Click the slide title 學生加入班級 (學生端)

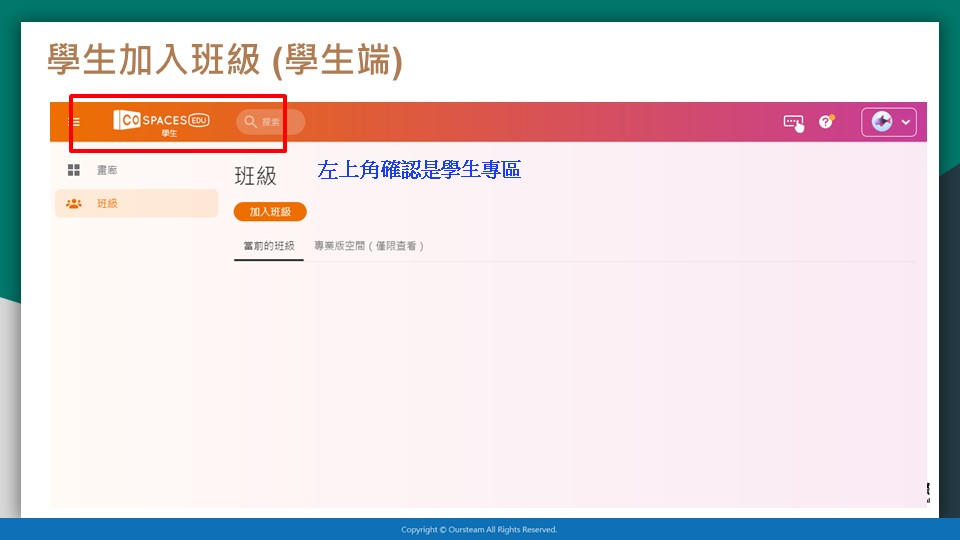tap(225, 61)
